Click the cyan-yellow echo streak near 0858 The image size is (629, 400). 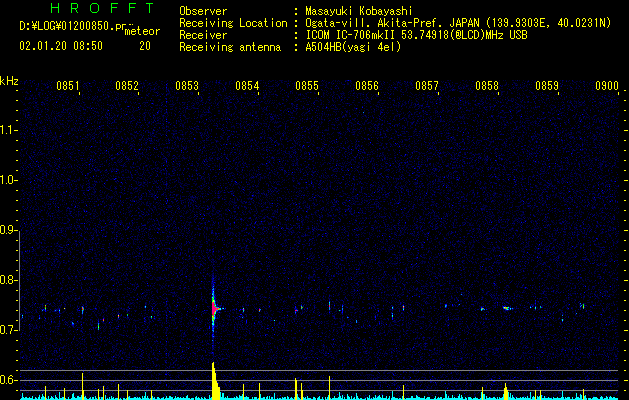pos(507,308)
